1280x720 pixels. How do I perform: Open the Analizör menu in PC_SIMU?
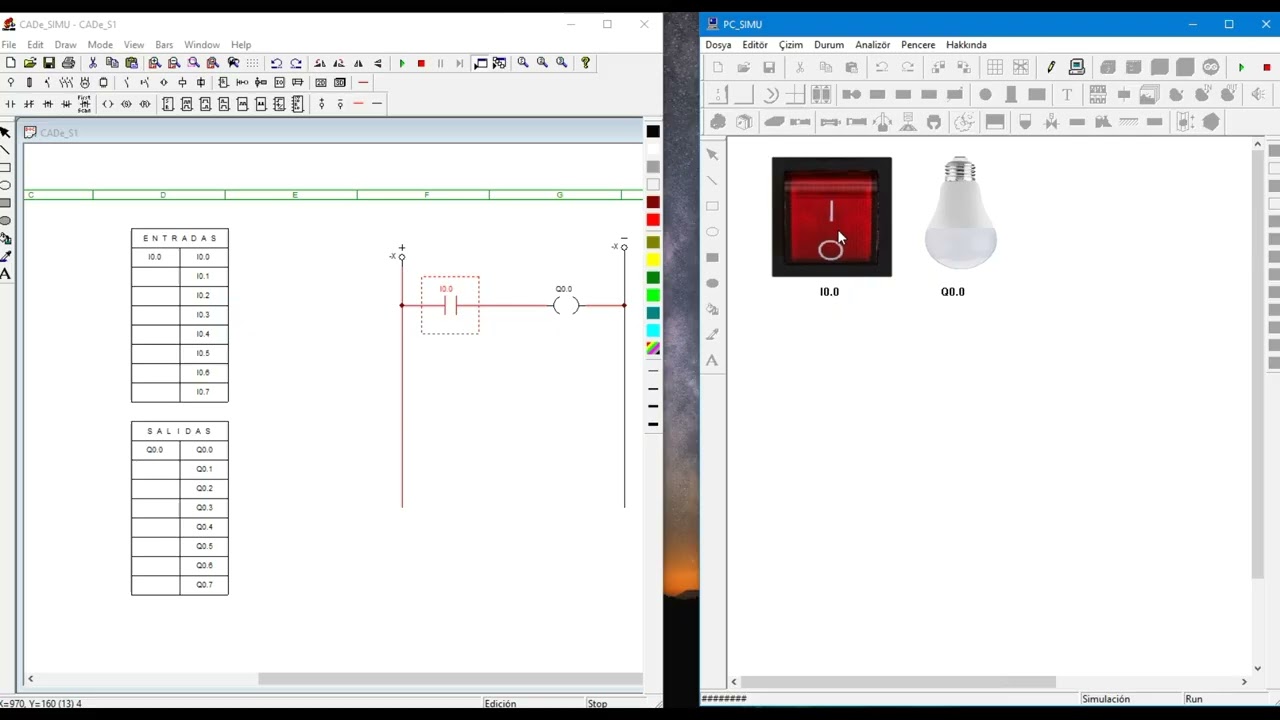coord(872,45)
